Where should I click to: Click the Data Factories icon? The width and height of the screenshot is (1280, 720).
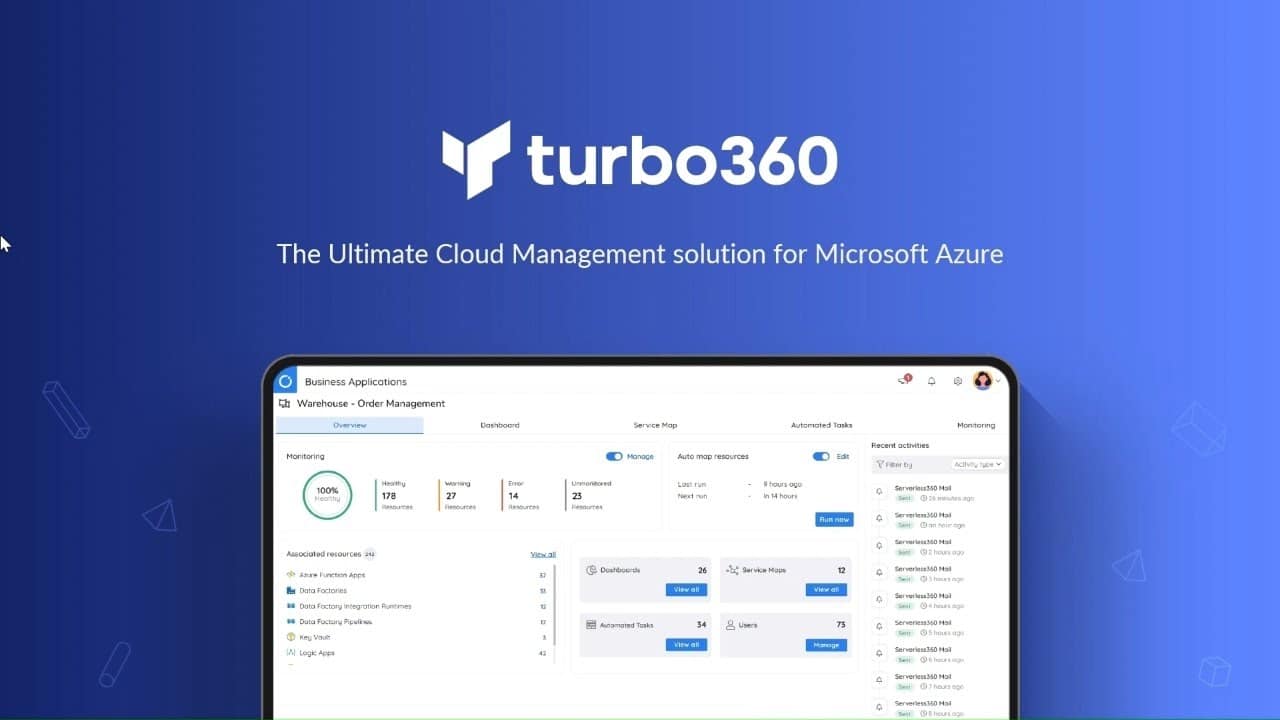point(291,590)
